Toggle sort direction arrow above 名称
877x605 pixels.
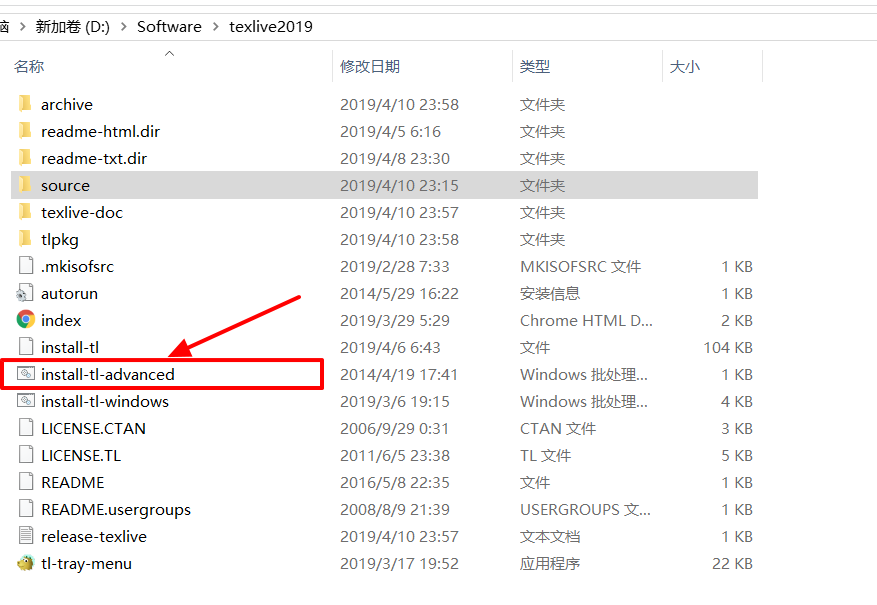tap(169, 54)
